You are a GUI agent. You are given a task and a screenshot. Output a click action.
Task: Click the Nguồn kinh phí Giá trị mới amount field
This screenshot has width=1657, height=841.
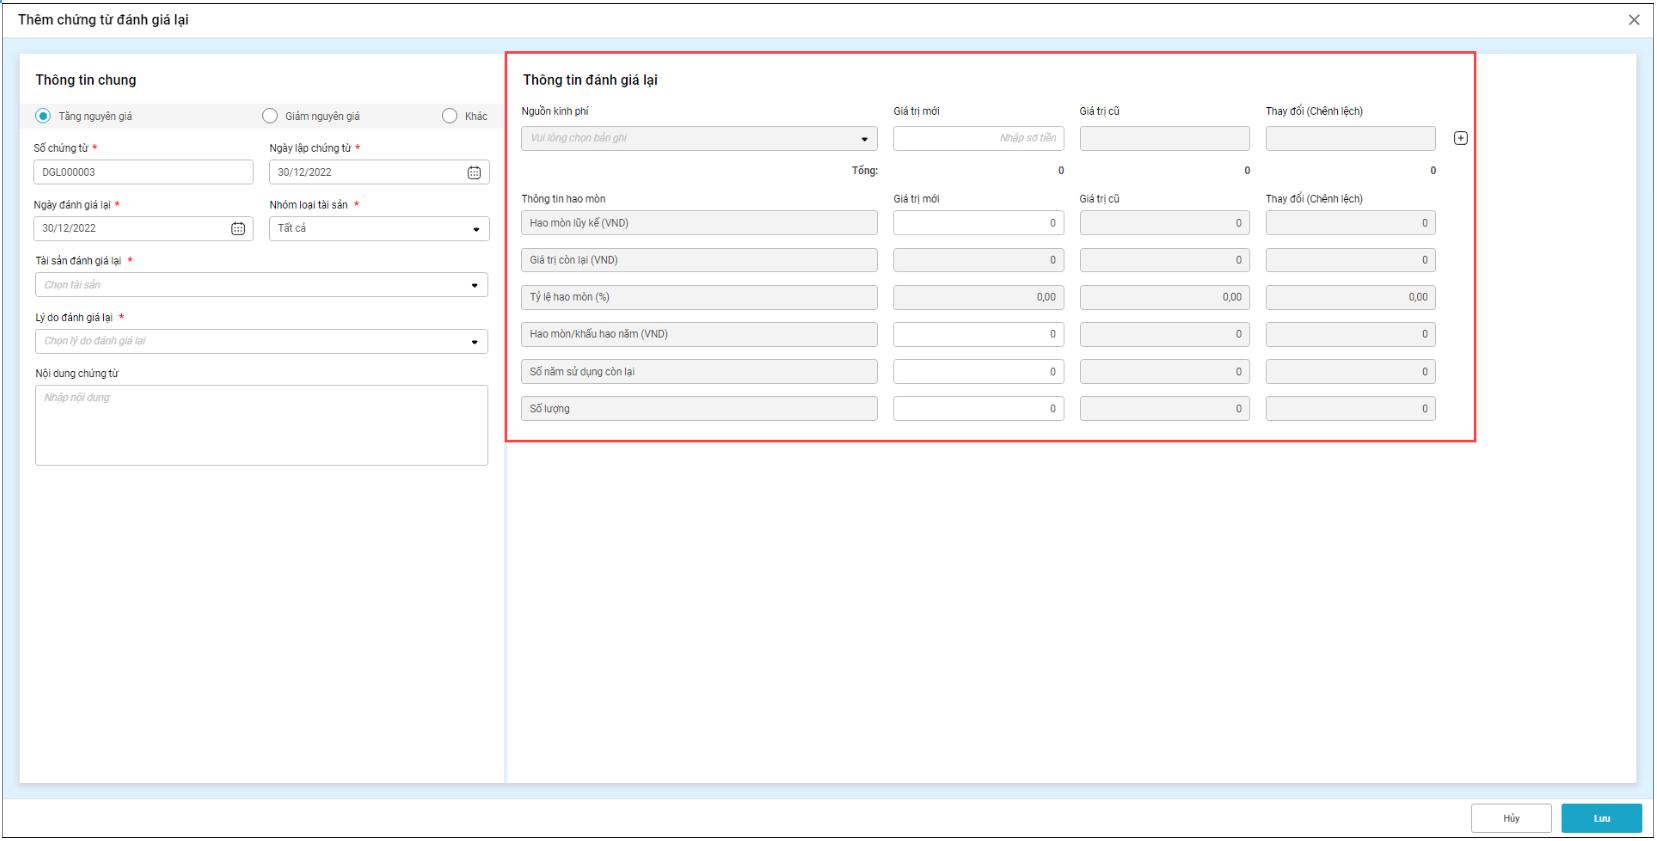pyautogui.click(x=979, y=138)
